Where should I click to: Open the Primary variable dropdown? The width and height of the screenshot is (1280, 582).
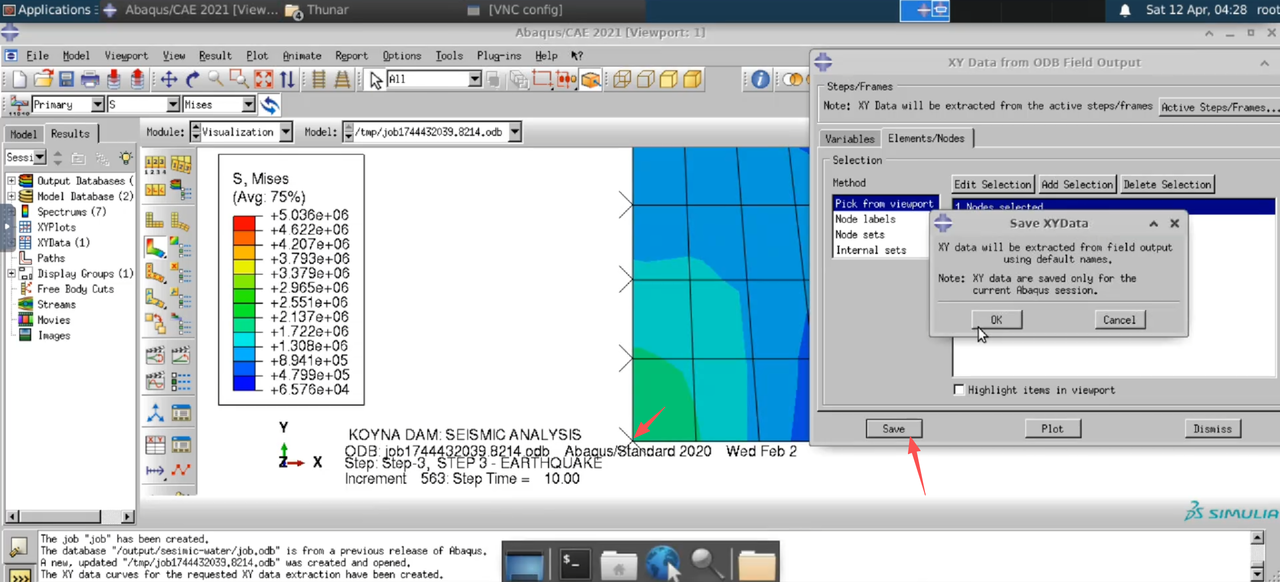click(x=97, y=104)
